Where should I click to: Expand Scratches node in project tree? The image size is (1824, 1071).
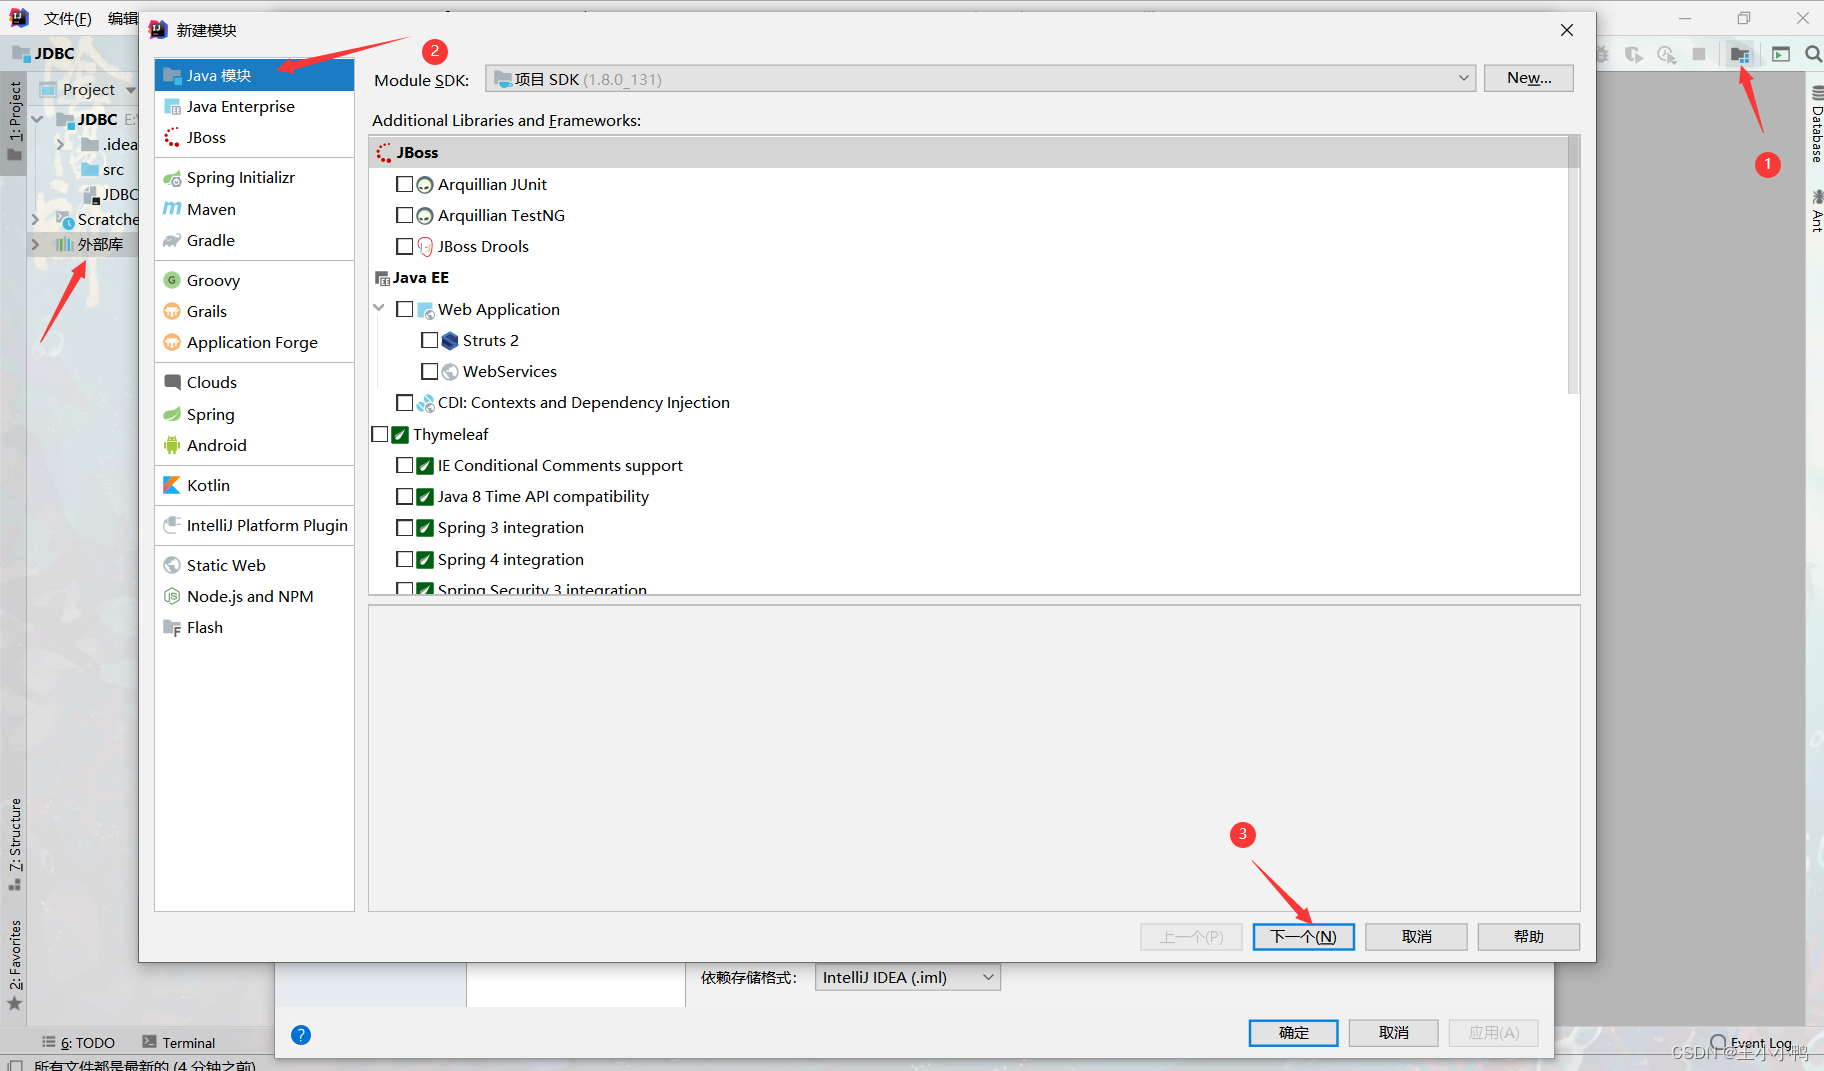coord(35,219)
